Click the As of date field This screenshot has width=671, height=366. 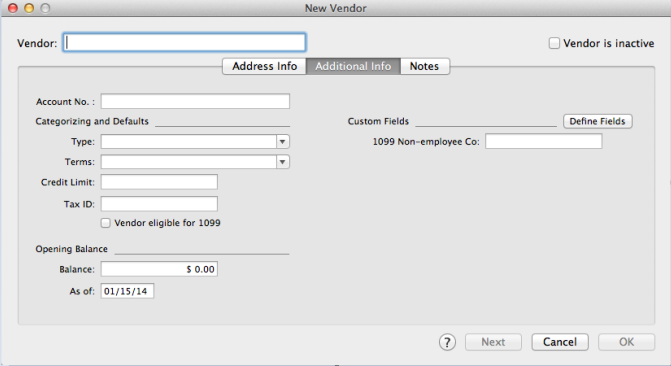(x=127, y=291)
